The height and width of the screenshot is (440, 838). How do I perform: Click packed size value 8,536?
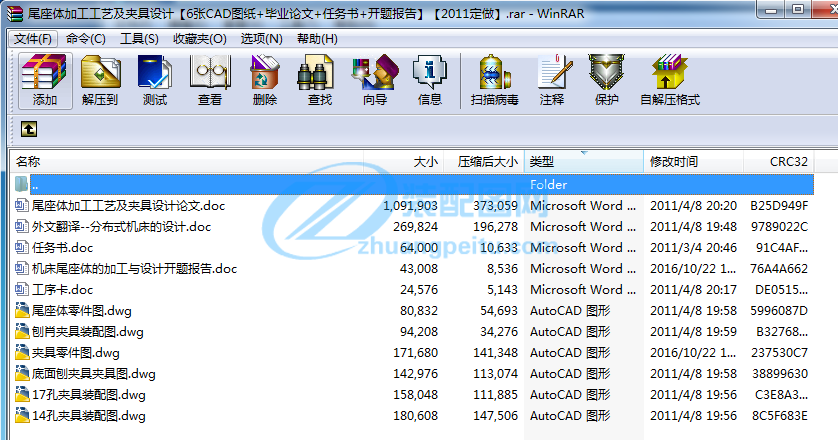click(502, 268)
